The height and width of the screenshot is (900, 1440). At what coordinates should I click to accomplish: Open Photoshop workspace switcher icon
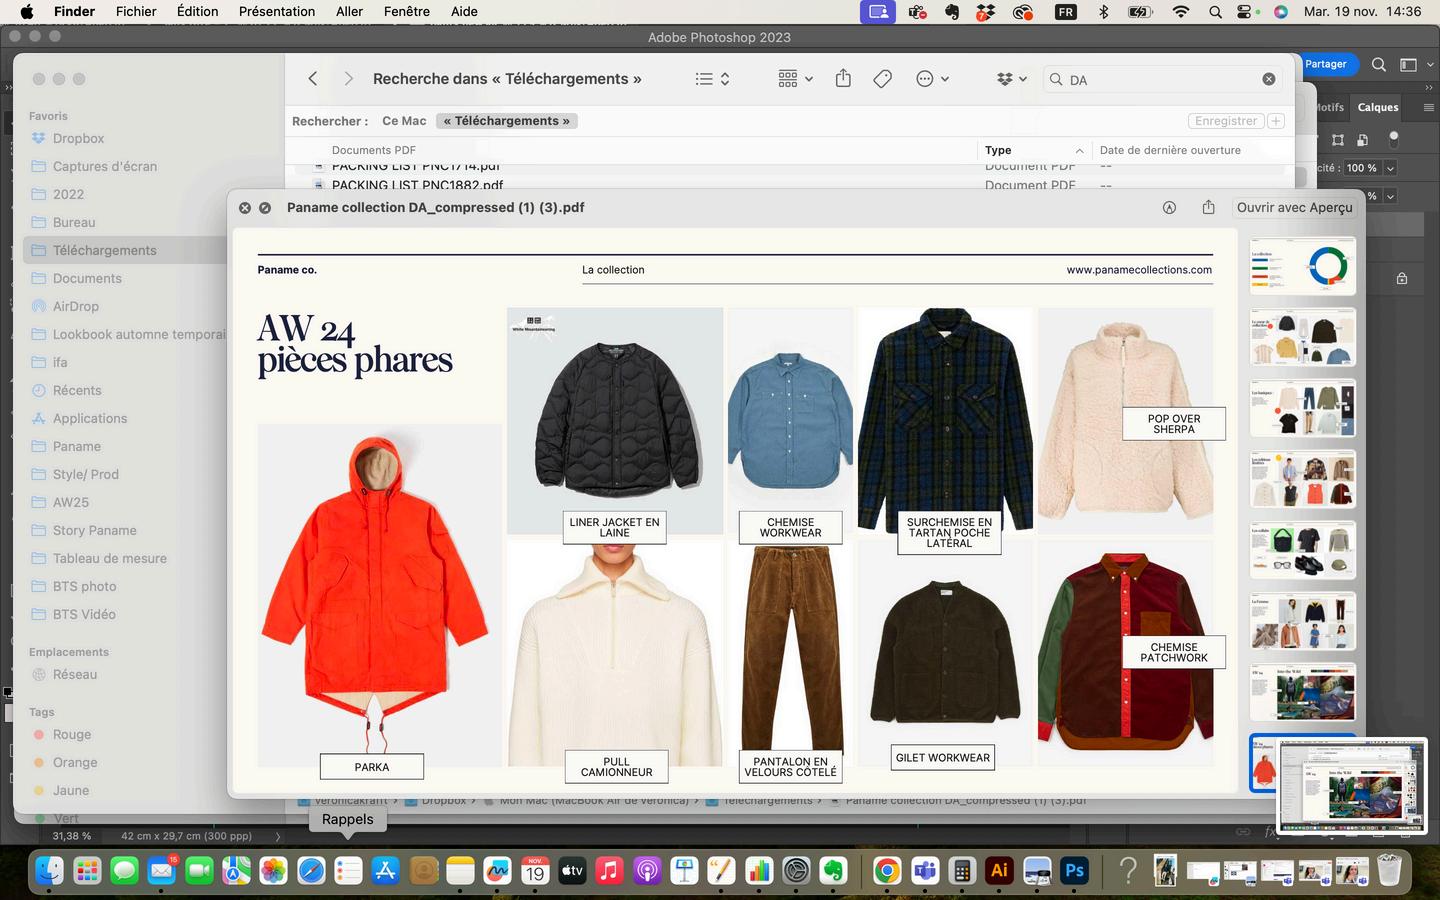pyautogui.click(x=1408, y=64)
